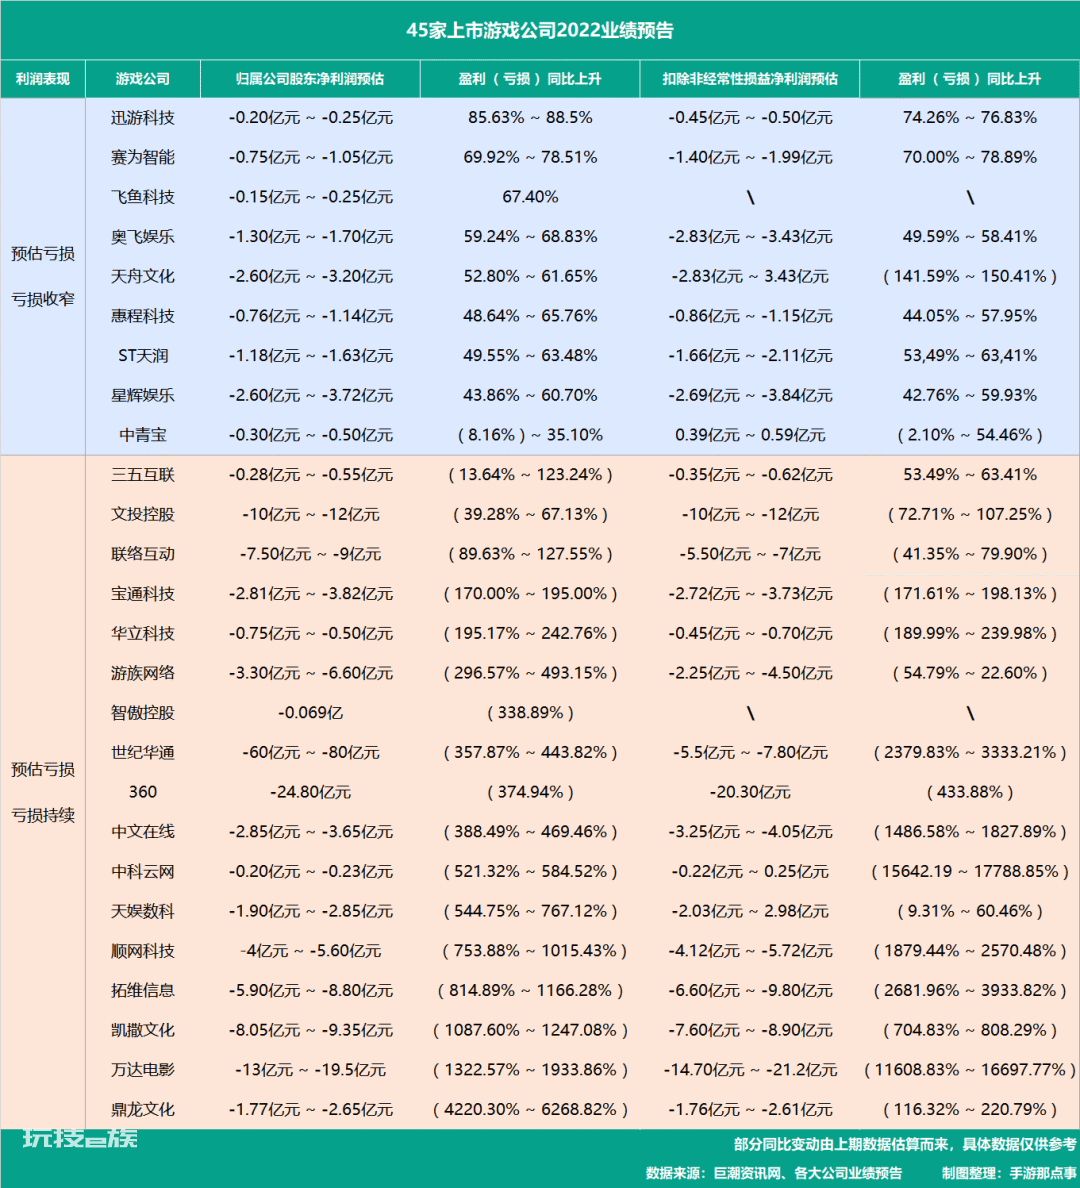Click the value '-24.80亿元'
Screen dimensions: 1080x1188
[x=310, y=792]
